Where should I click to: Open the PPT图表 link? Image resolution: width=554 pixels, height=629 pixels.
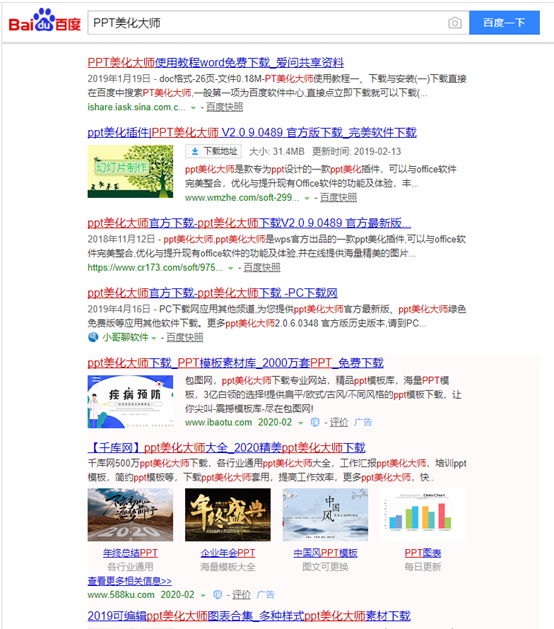tap(423, 553)
